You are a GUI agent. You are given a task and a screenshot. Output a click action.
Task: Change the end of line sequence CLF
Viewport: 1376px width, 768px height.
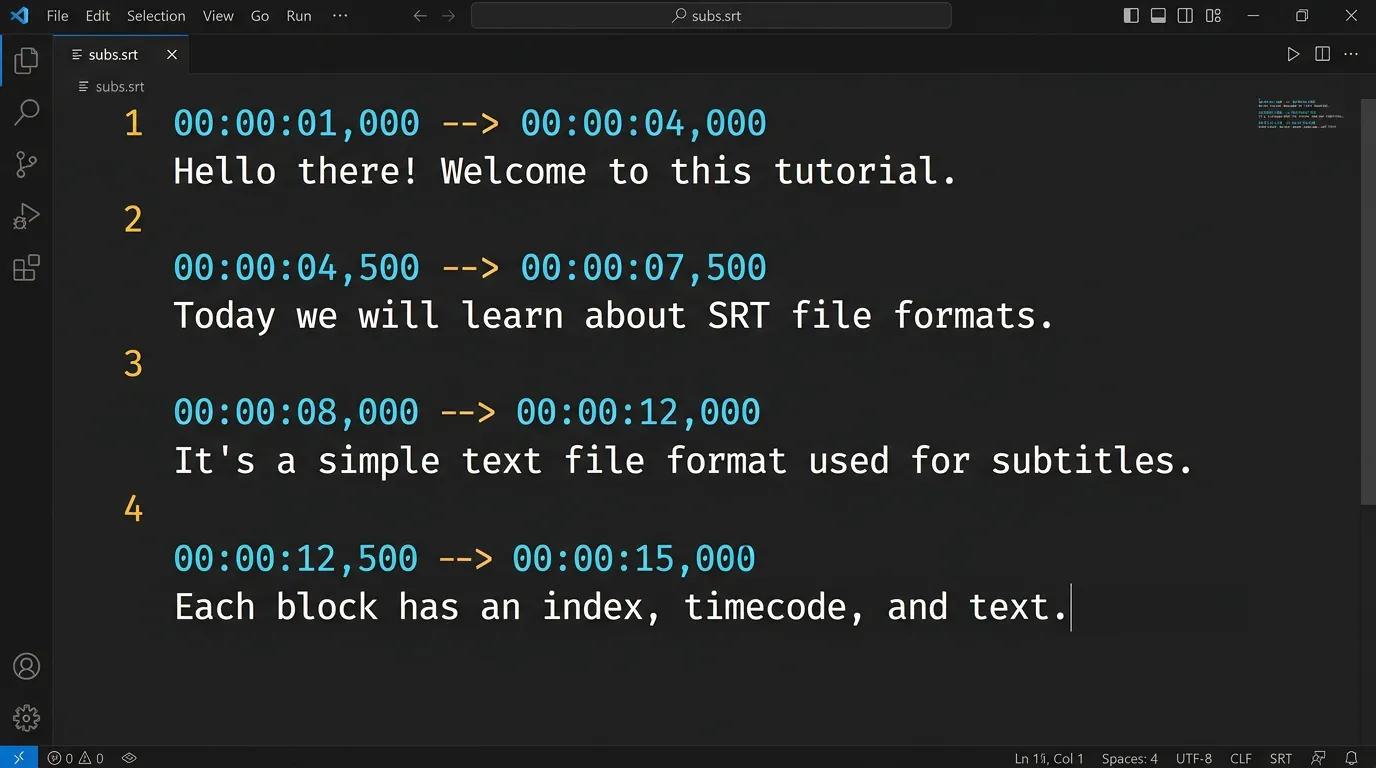[x=1241, y=758]
